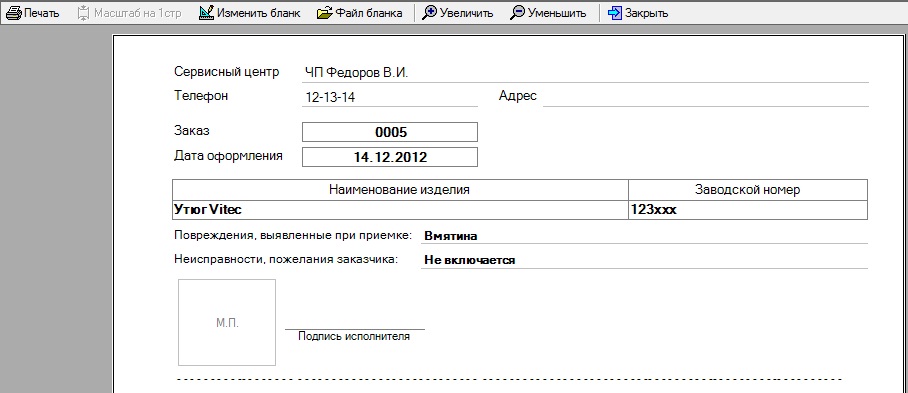This screenshot has width=908, height=393.
Task: Click the Заказ label
Action: pos(192,131)
